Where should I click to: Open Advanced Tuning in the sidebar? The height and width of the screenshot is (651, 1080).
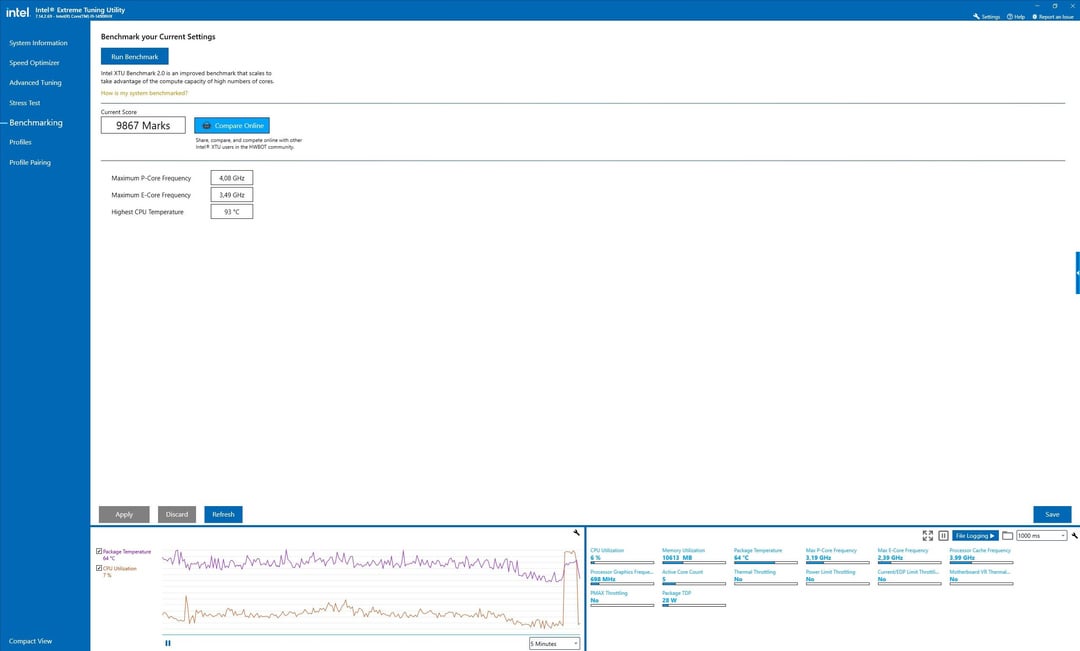coord(35,83)
